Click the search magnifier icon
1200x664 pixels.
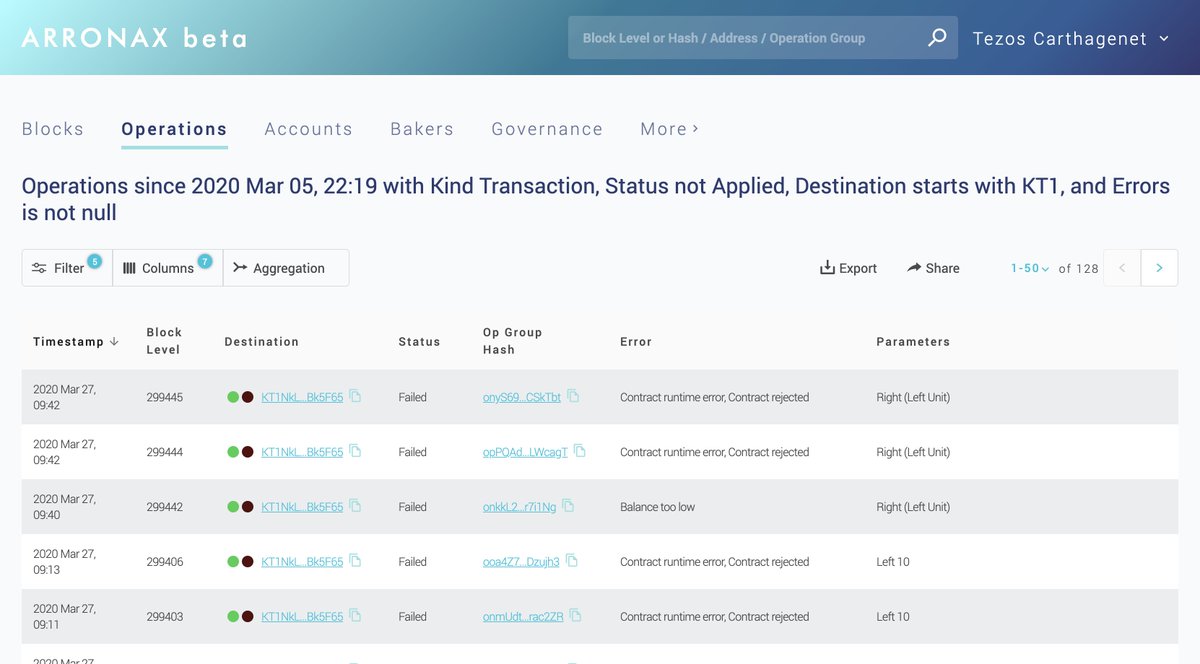coord(937,38)
